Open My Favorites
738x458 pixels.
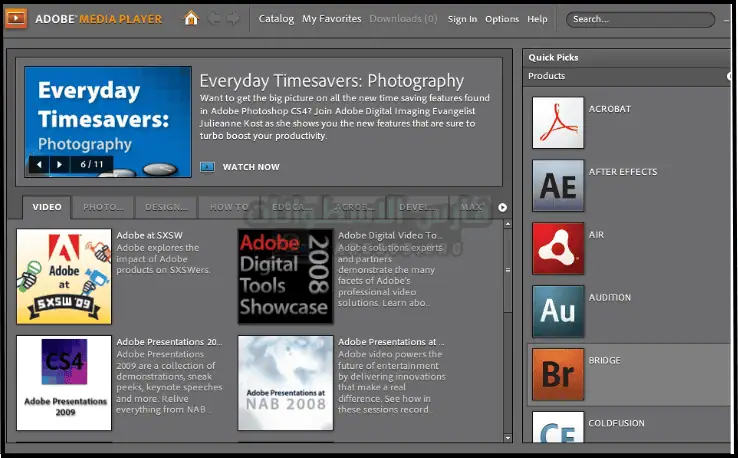click(331, 19)
